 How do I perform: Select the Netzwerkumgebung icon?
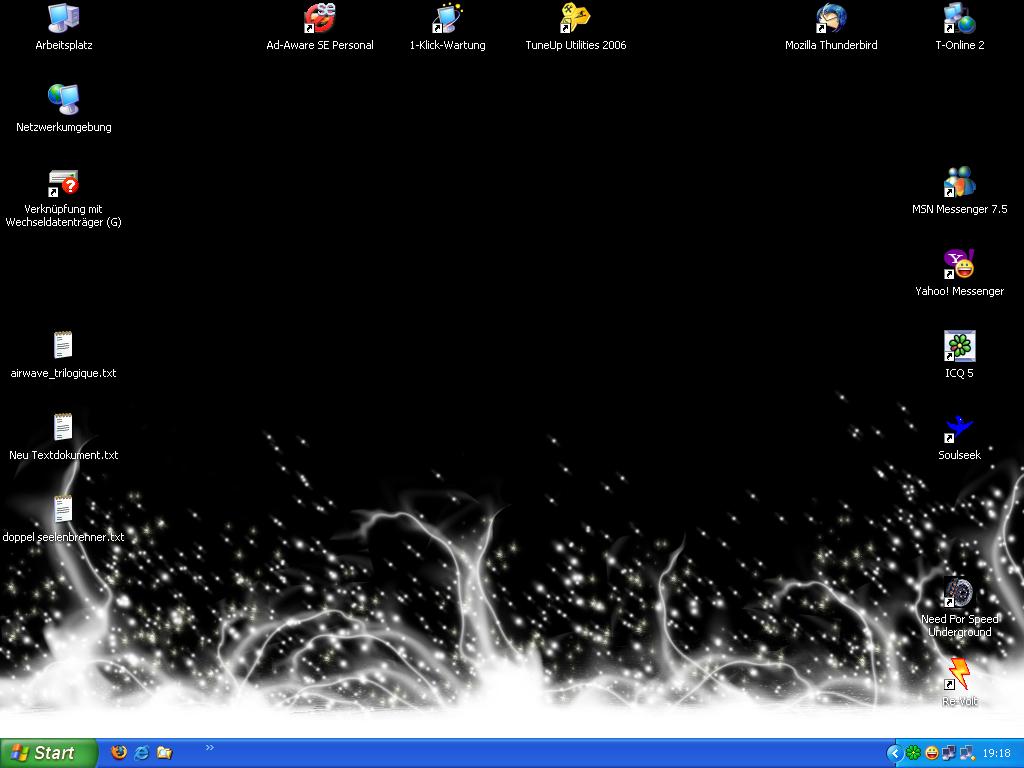click(x=63, y=100)
